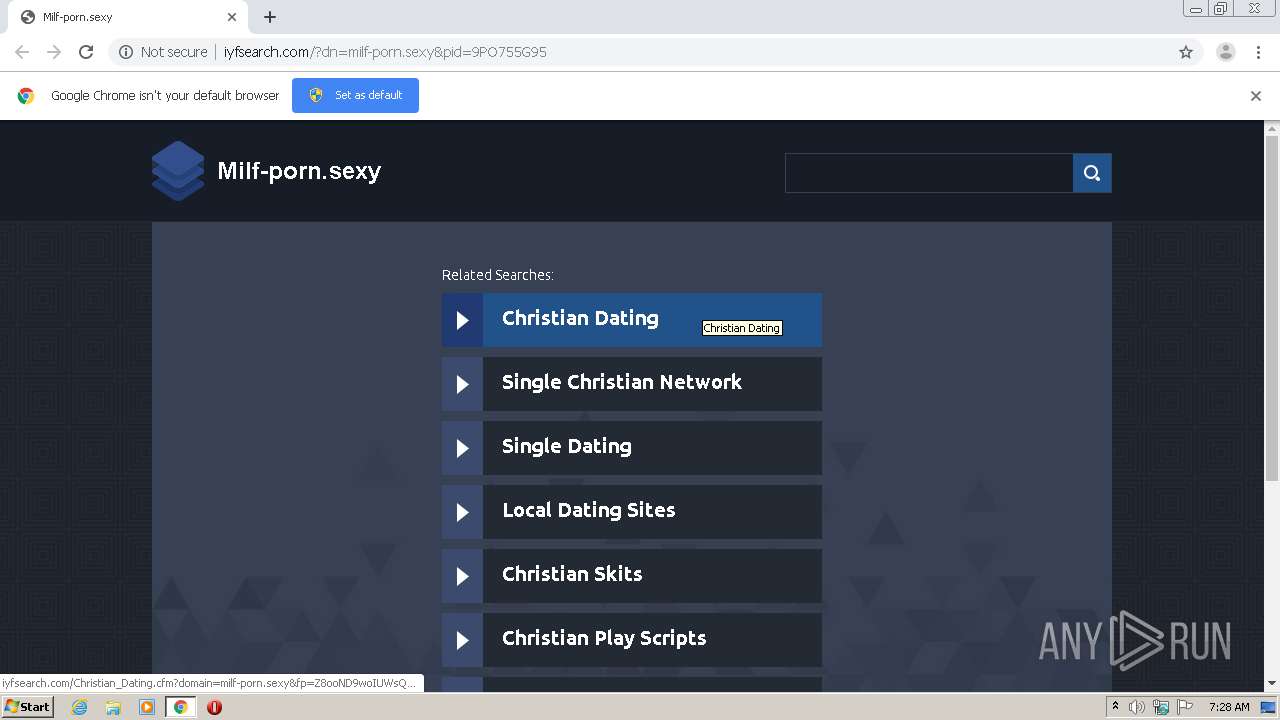Image resolution: width=1280 pixels, height=720 pixels.
Task: Click the page scrollbar down arrow
Action: 1272,684
